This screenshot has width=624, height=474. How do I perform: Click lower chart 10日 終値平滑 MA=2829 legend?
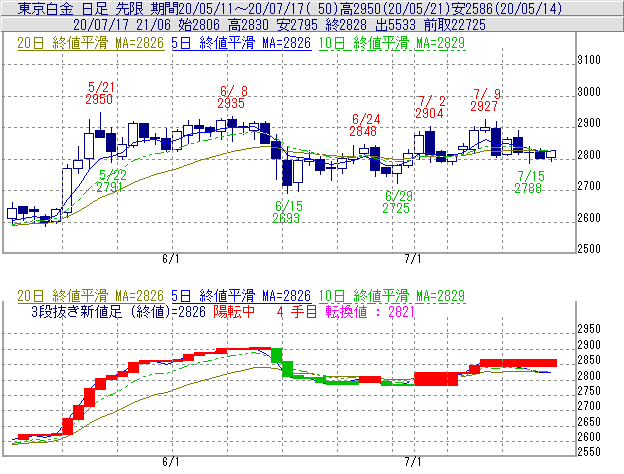392,296
